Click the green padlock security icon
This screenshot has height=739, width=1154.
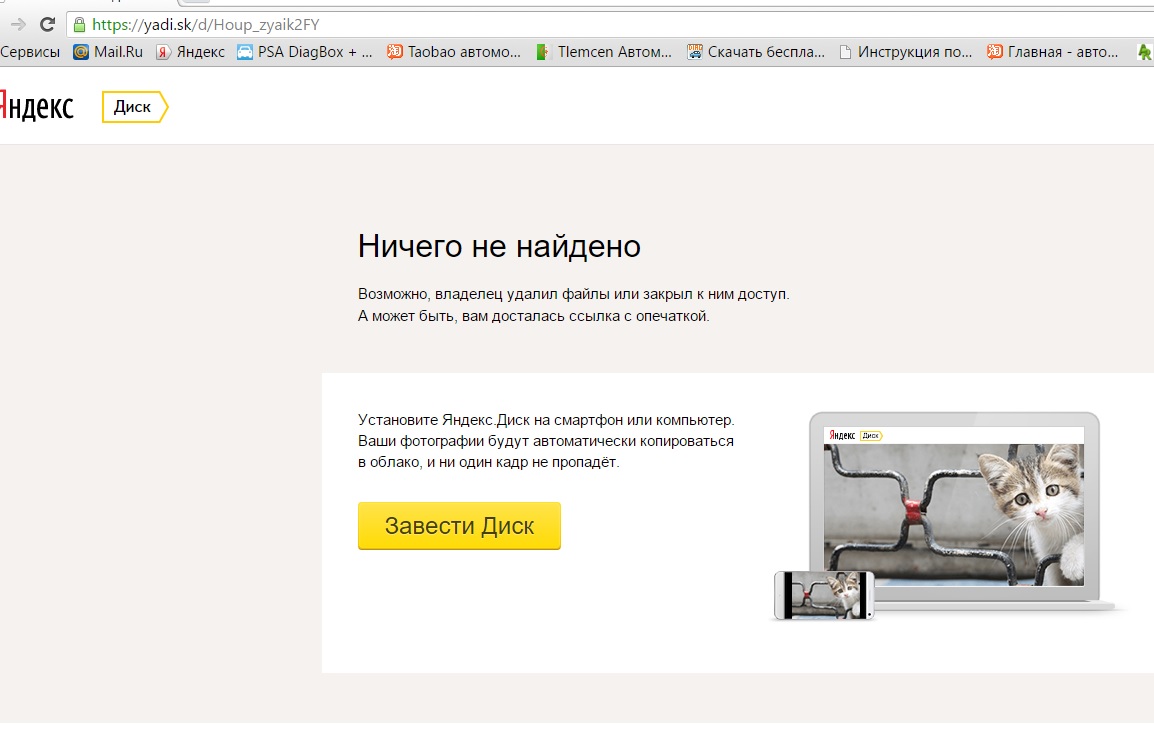(79, 25)
